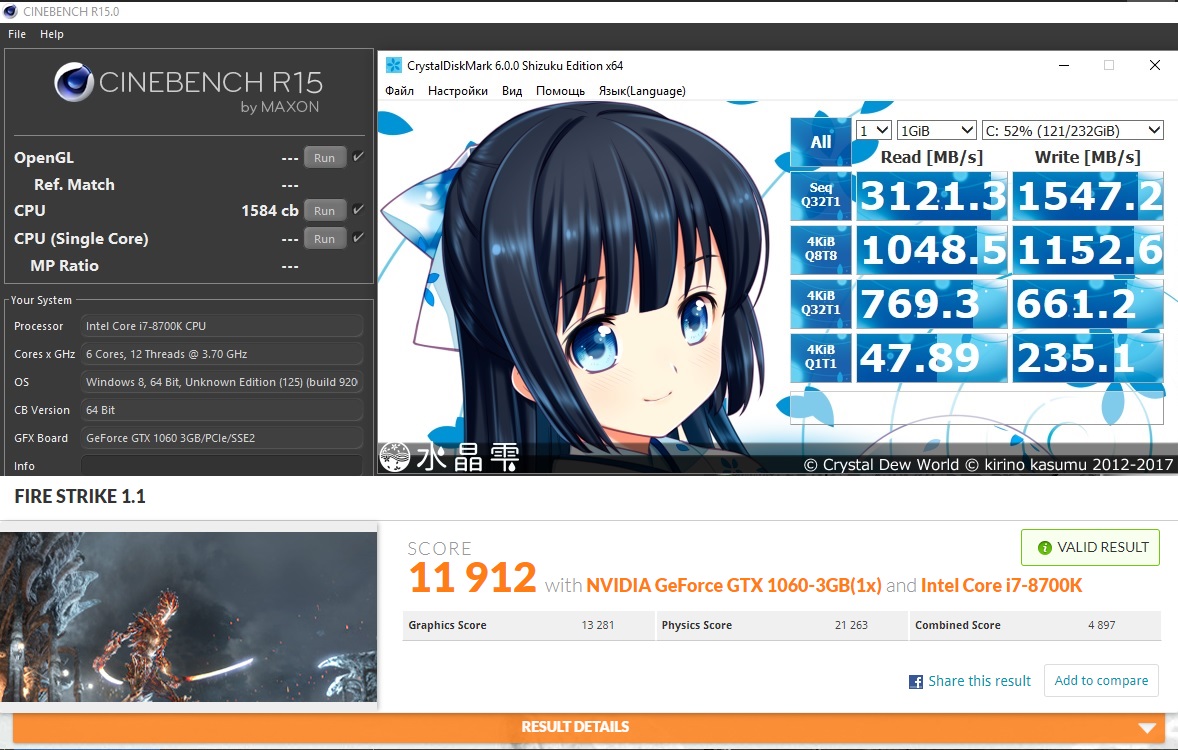Click the Combined Score value 4 897
The image size is (1178, 750).
[1101, 625]
